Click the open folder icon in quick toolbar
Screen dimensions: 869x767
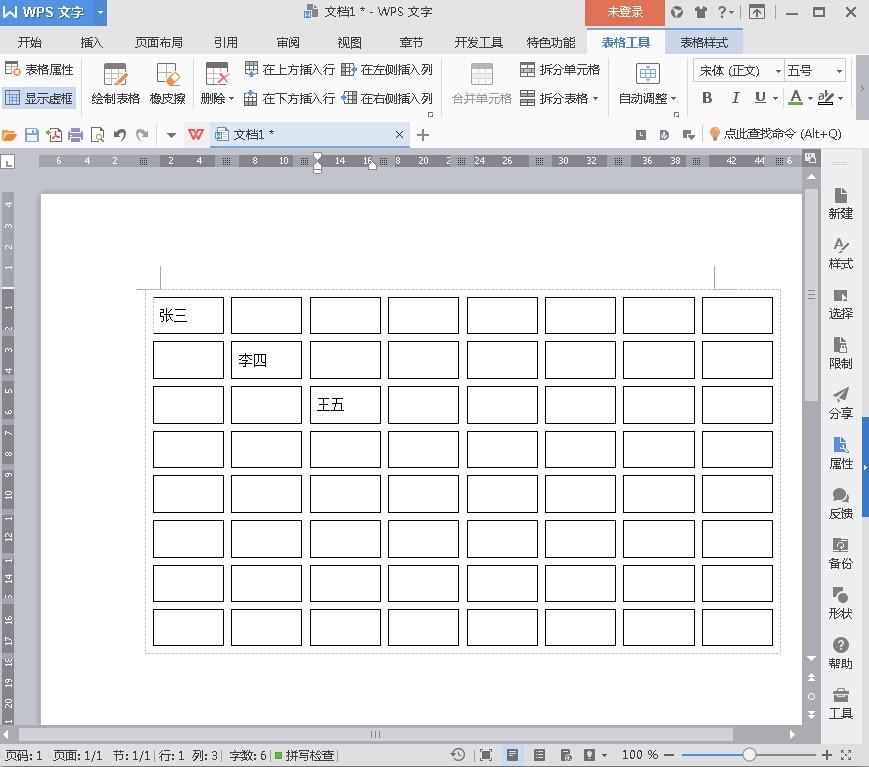click(9, 135)
